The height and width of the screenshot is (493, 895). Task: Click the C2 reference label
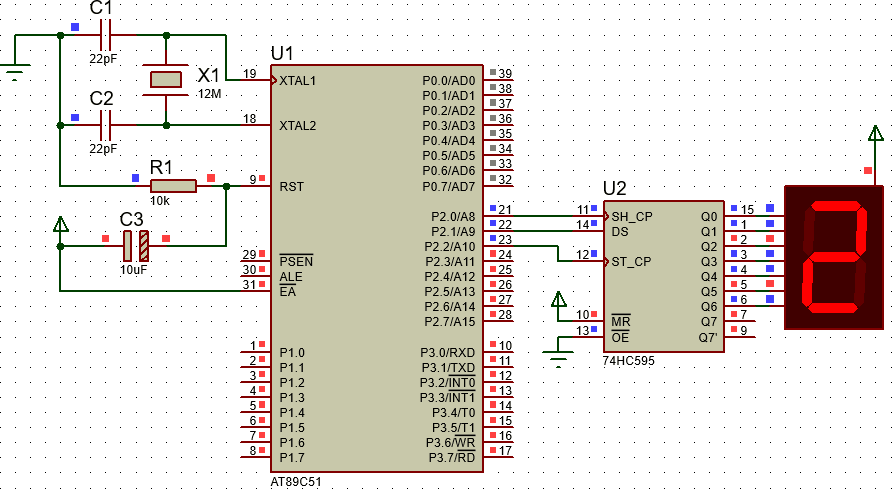102,98
